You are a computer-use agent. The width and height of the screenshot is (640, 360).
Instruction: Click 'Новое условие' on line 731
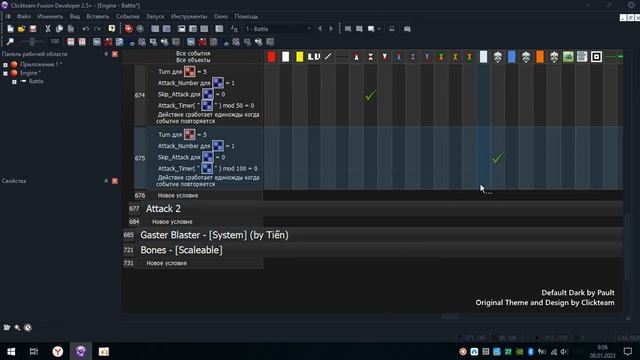click(x=167, y=263)
